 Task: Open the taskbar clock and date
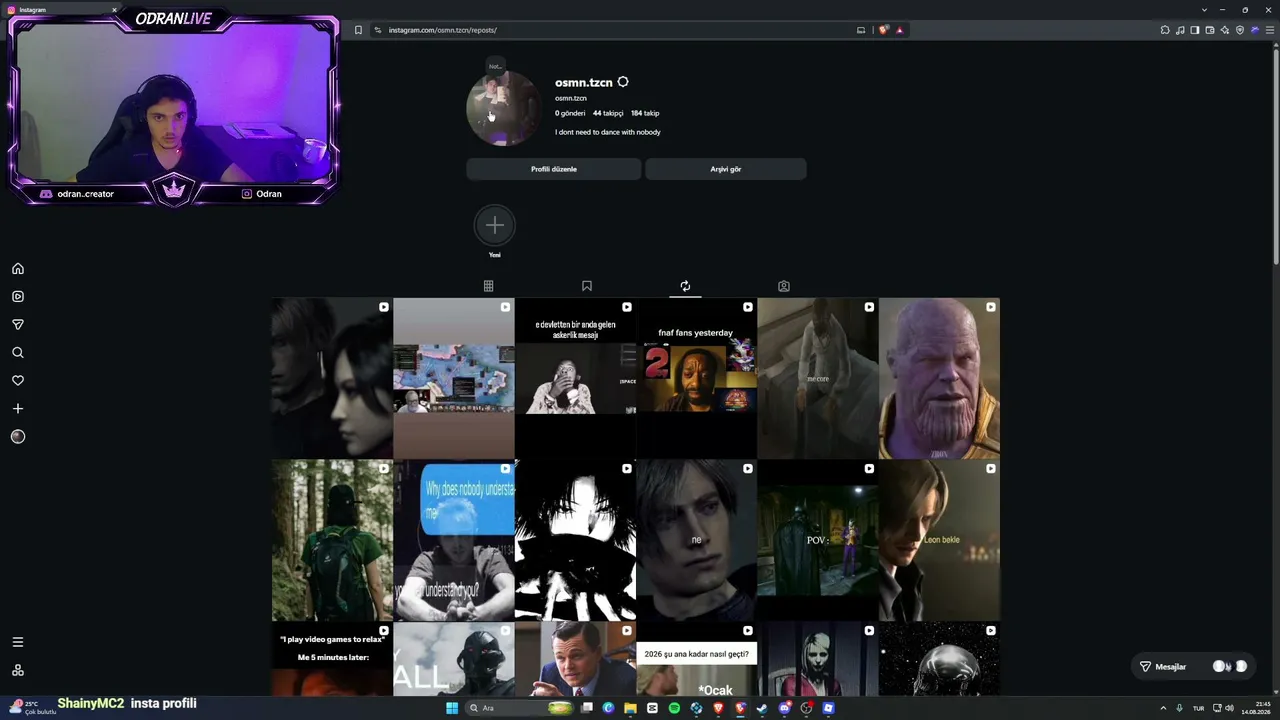coord(1257,708)
